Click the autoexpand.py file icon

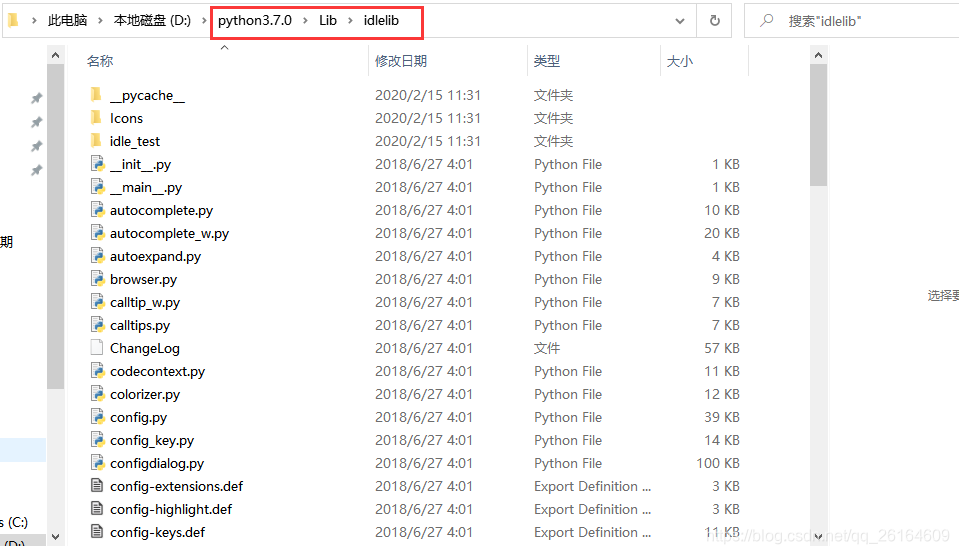click(x=97, y=256)
